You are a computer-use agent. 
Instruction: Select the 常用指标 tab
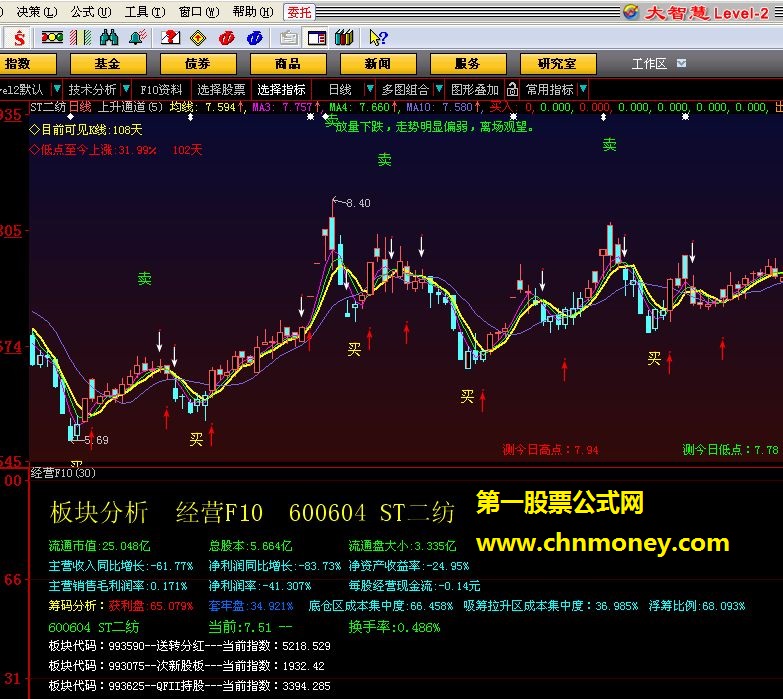549,90
